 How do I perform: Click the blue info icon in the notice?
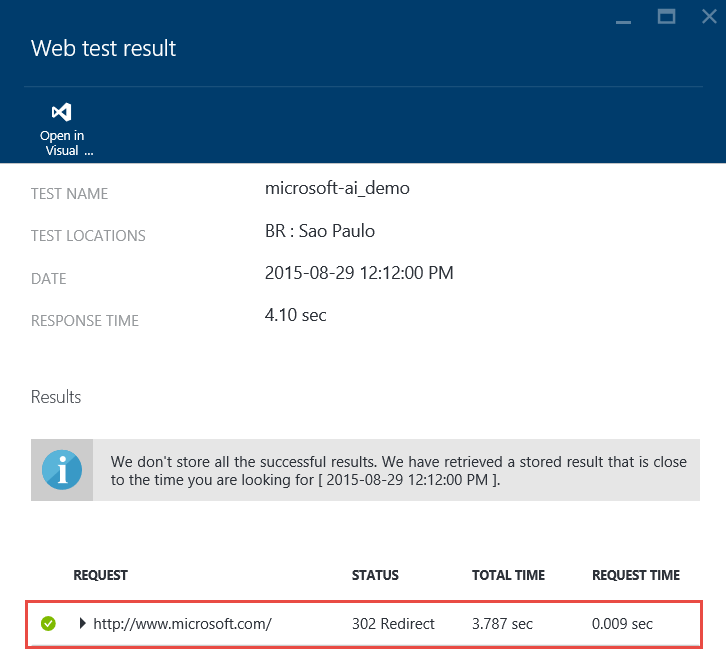pyautogui.click(x=62, y=470)
